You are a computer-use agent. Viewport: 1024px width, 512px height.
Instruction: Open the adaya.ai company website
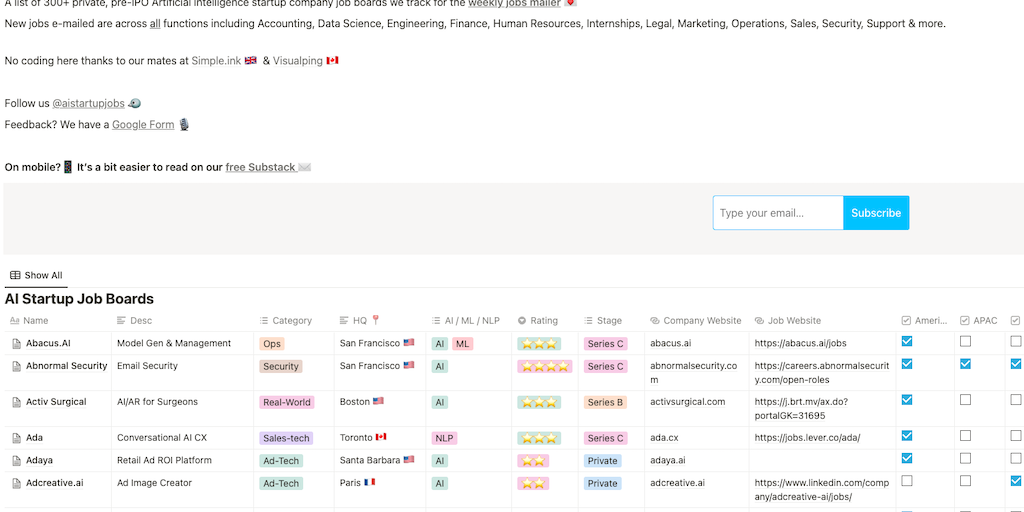(x=668, y=460)
